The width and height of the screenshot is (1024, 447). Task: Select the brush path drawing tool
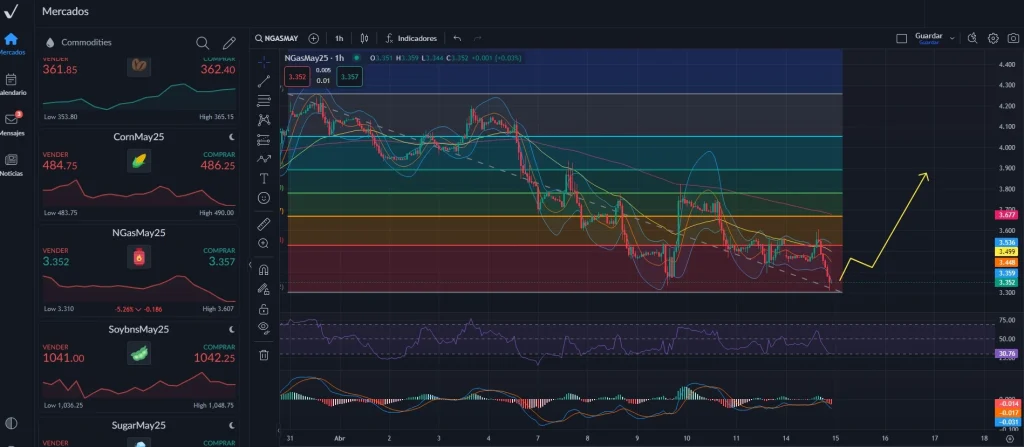coord(264,158)
